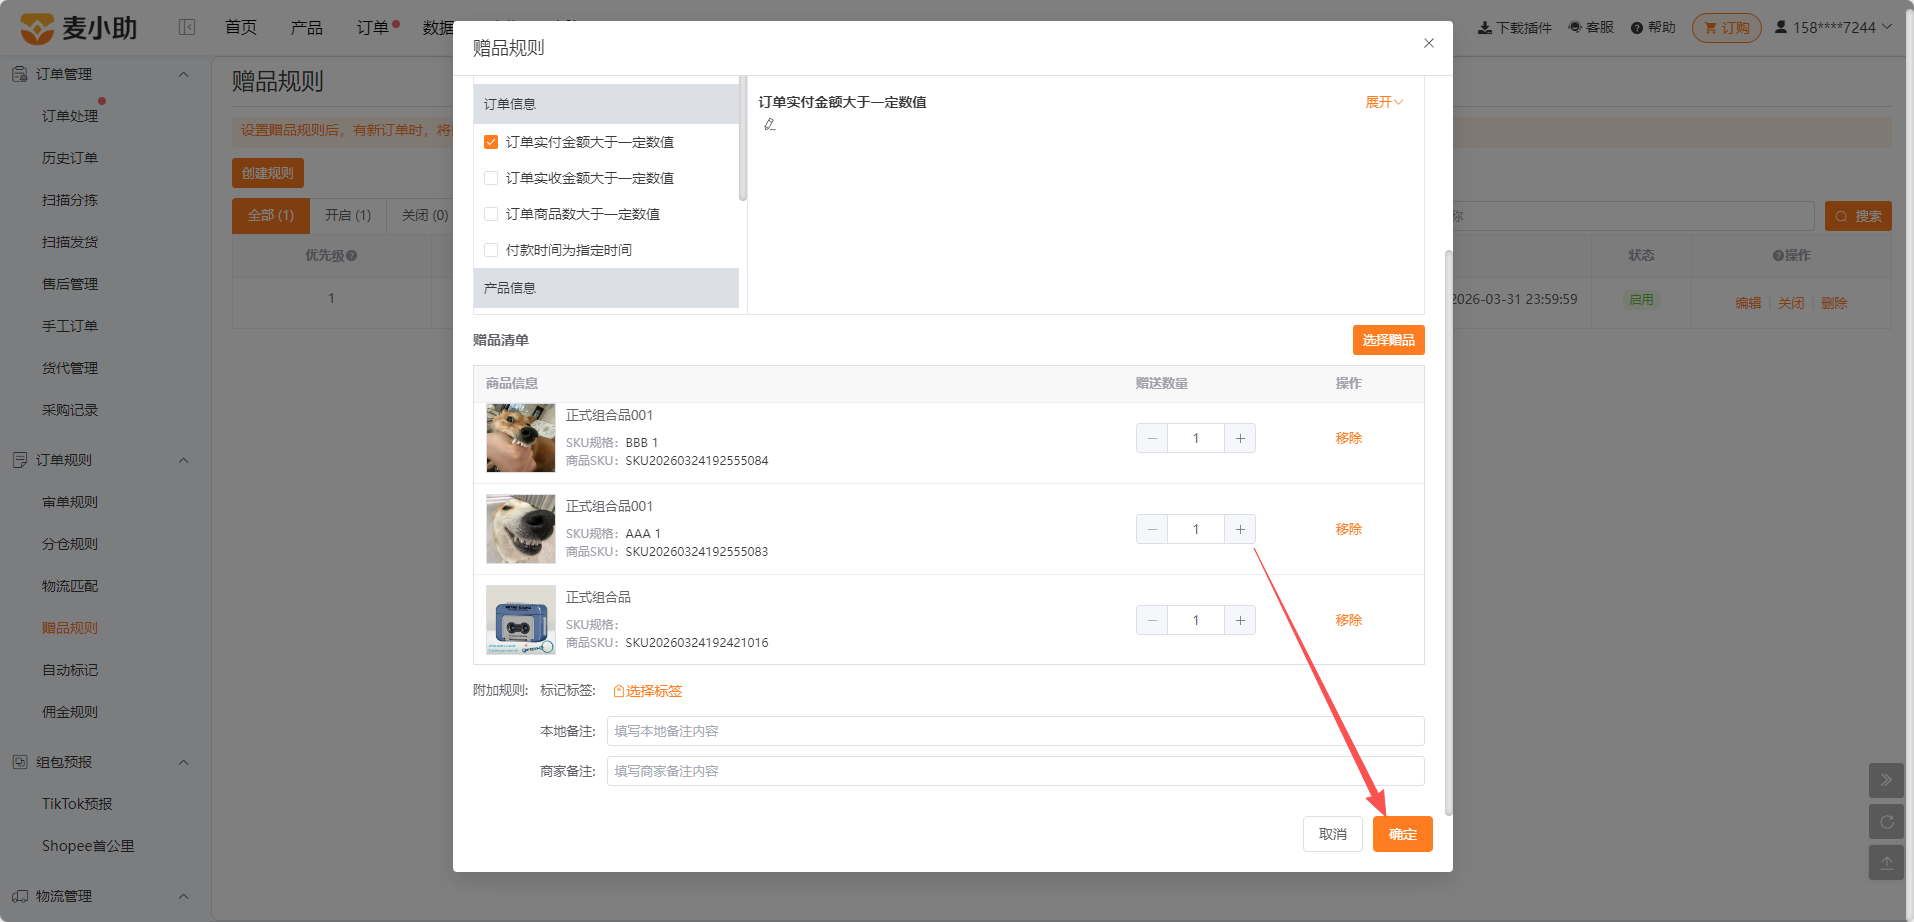Open 自动标记 in sidebar
This screenshot has width=1914, height=922.
70,670
